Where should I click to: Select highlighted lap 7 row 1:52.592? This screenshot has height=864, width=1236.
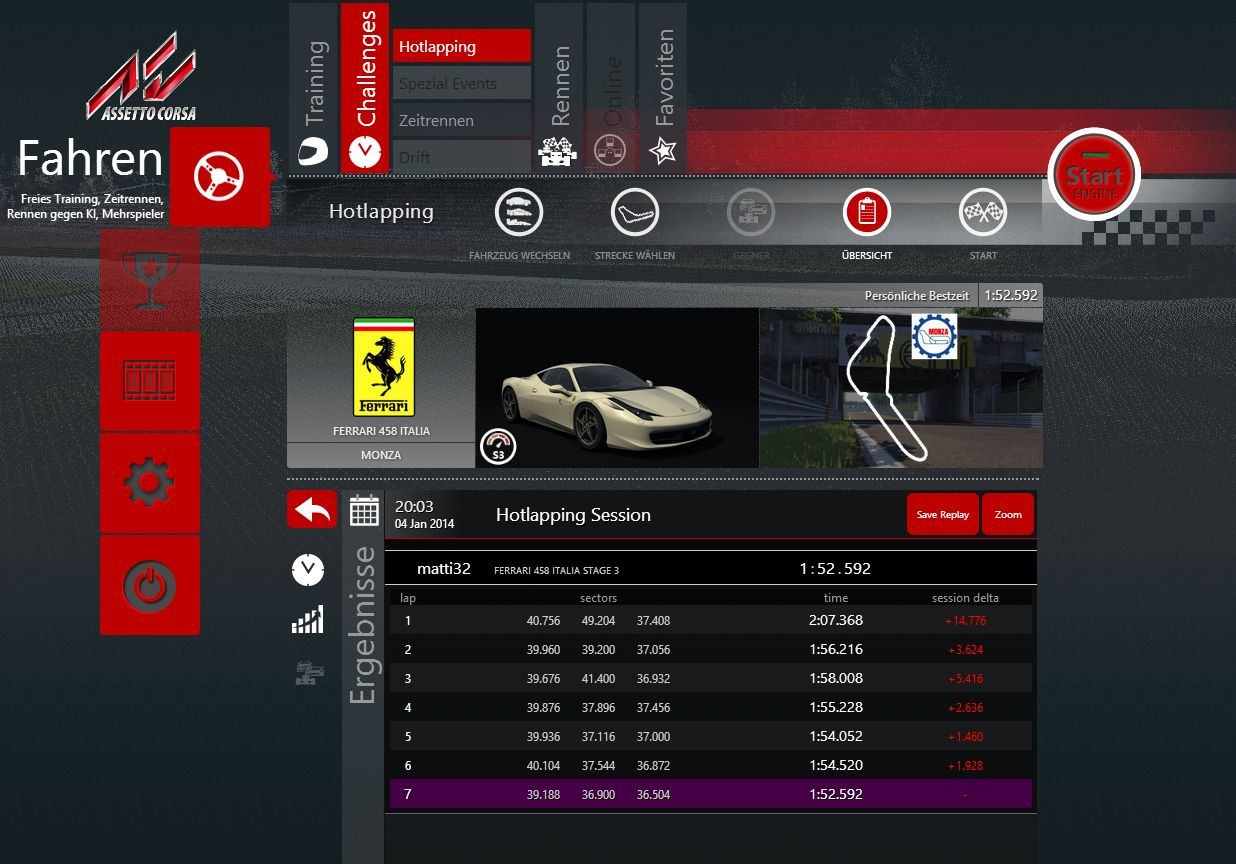coord(711,794)
